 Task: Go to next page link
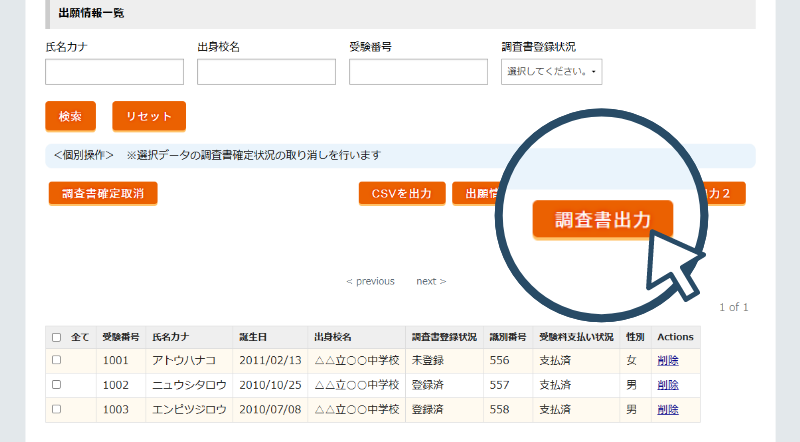(431, 281)
